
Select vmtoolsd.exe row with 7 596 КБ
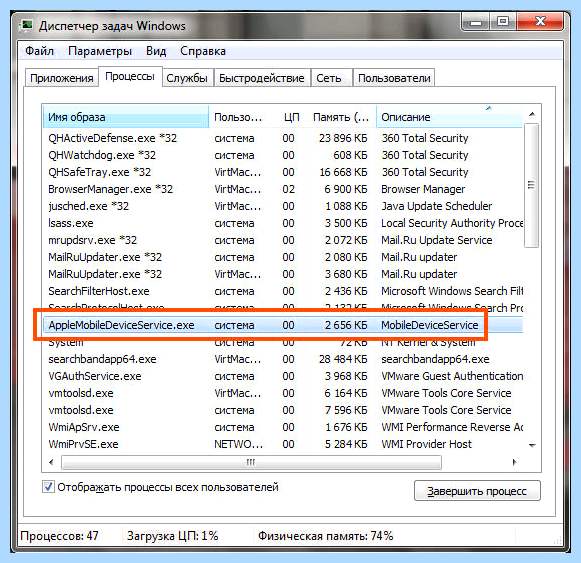coord(283,410)
